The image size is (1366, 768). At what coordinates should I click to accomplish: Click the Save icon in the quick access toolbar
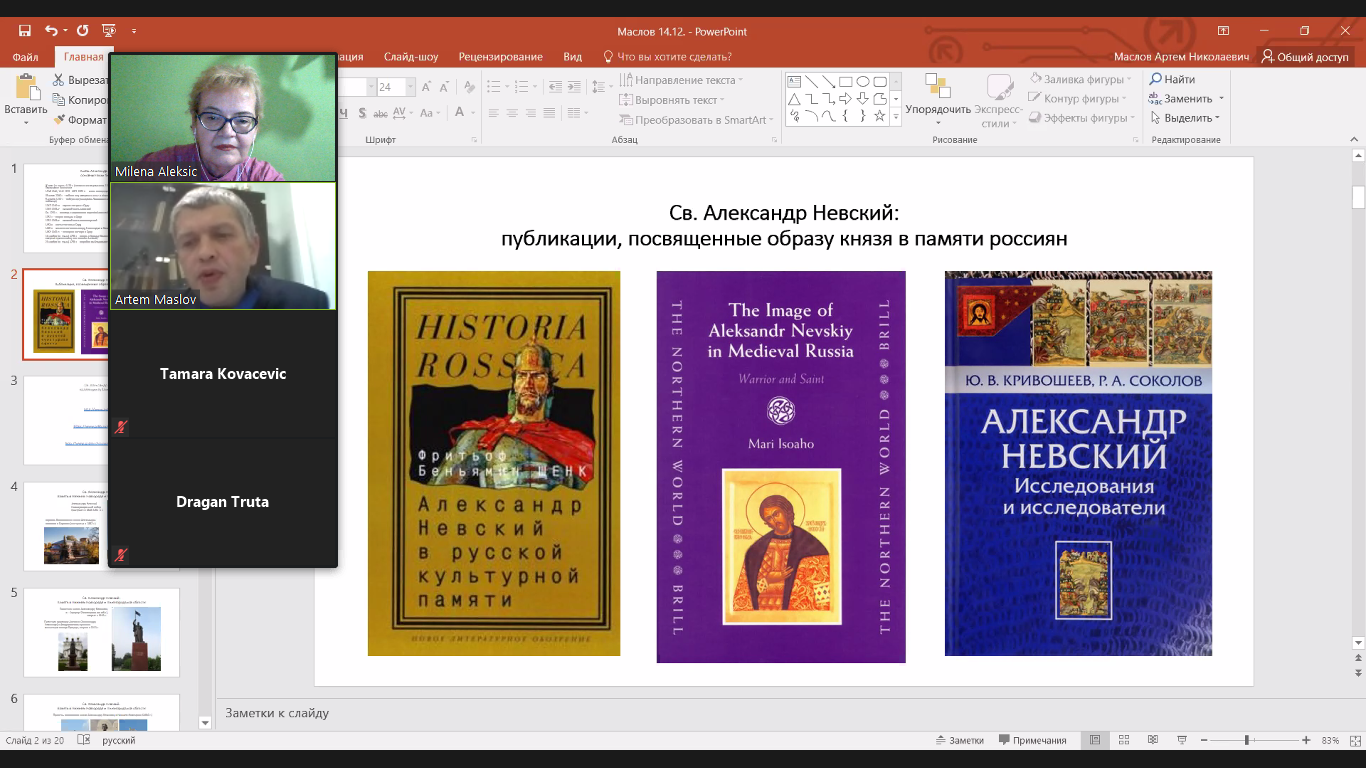click(x=25, y=31)
